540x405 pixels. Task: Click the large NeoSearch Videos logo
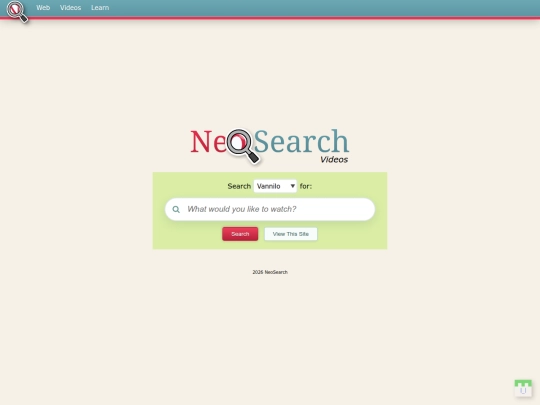tap(270, 146)
